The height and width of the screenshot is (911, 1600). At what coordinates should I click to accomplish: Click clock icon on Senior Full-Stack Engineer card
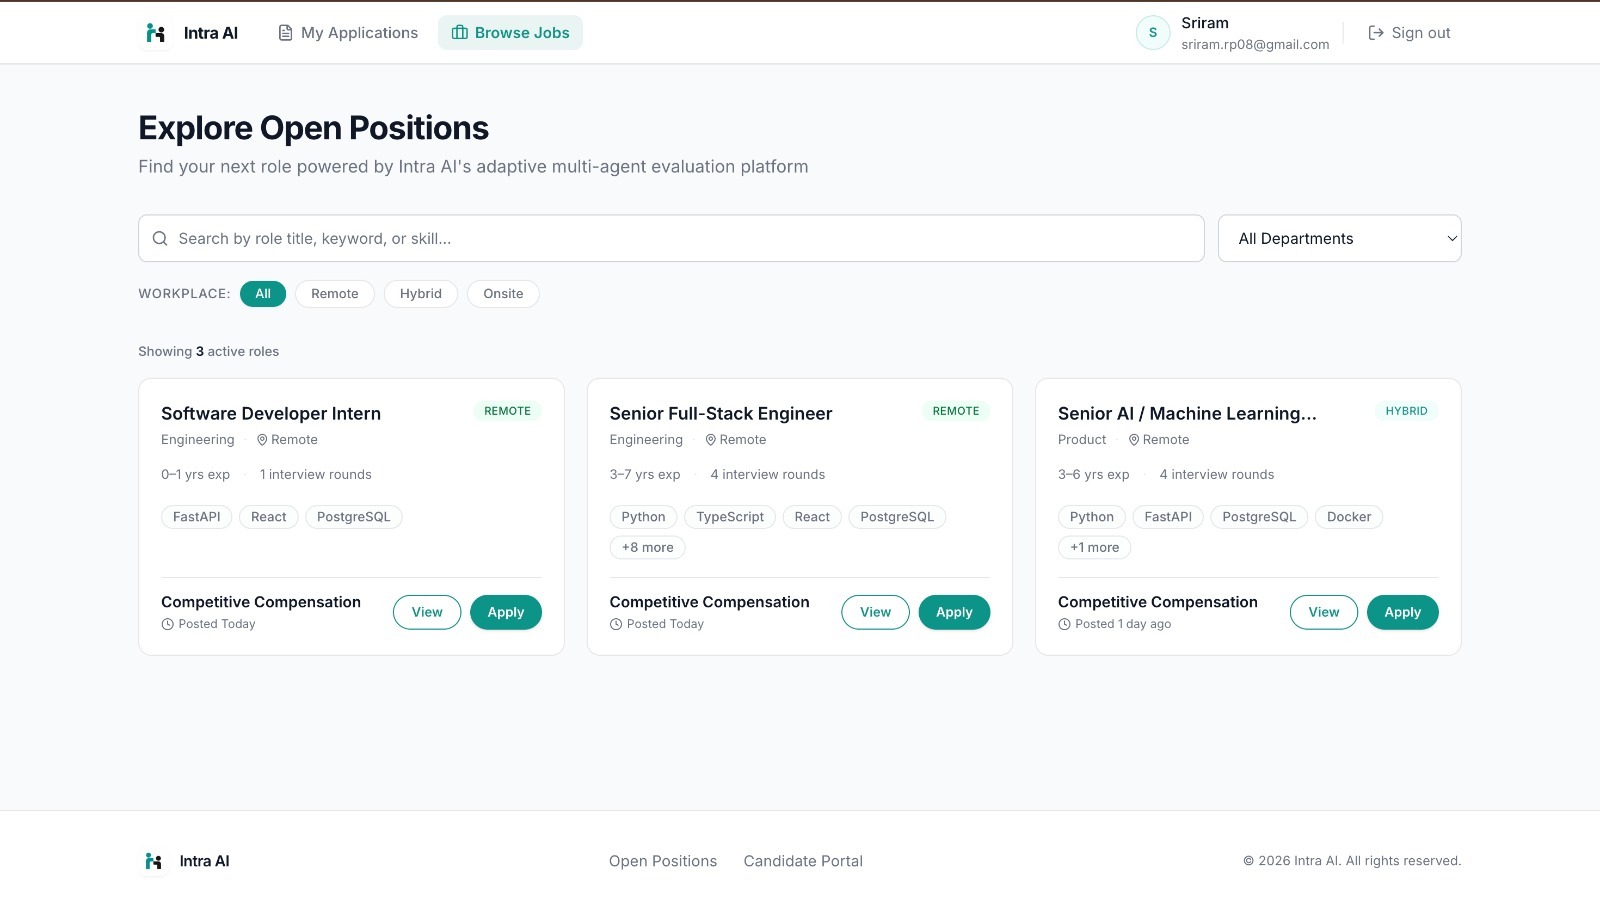coord(616,624)
